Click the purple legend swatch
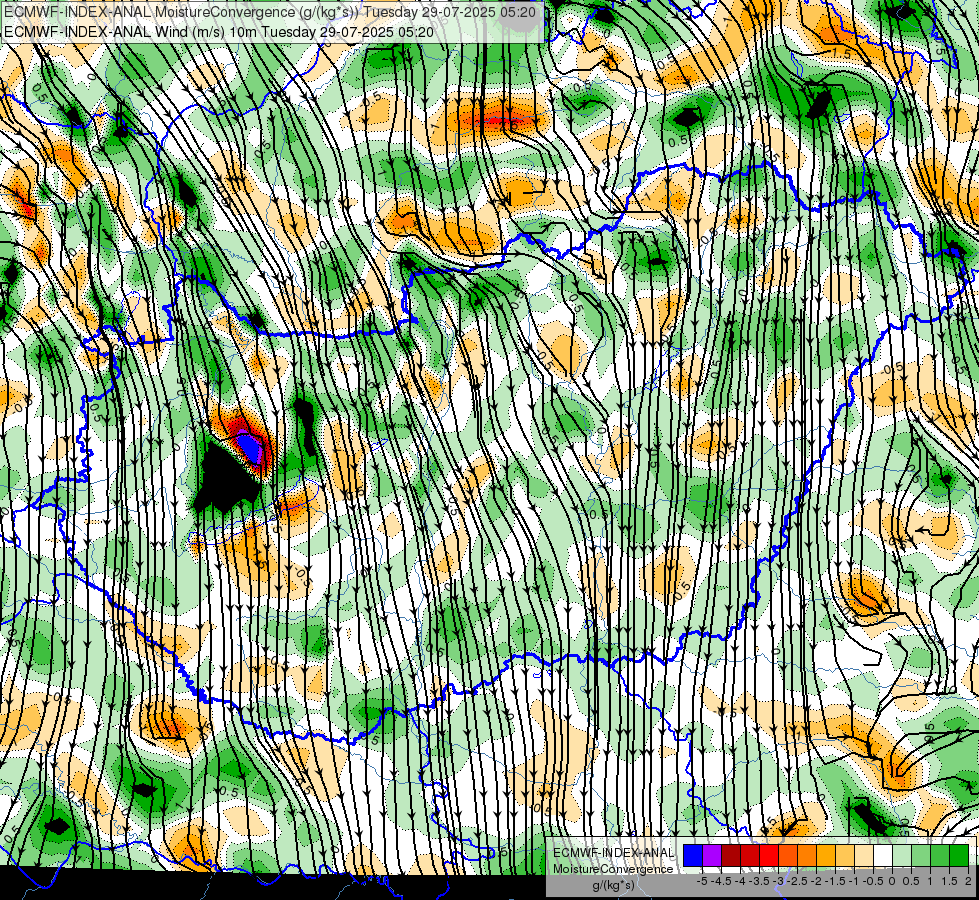The image size is (979, 900). 712,855
